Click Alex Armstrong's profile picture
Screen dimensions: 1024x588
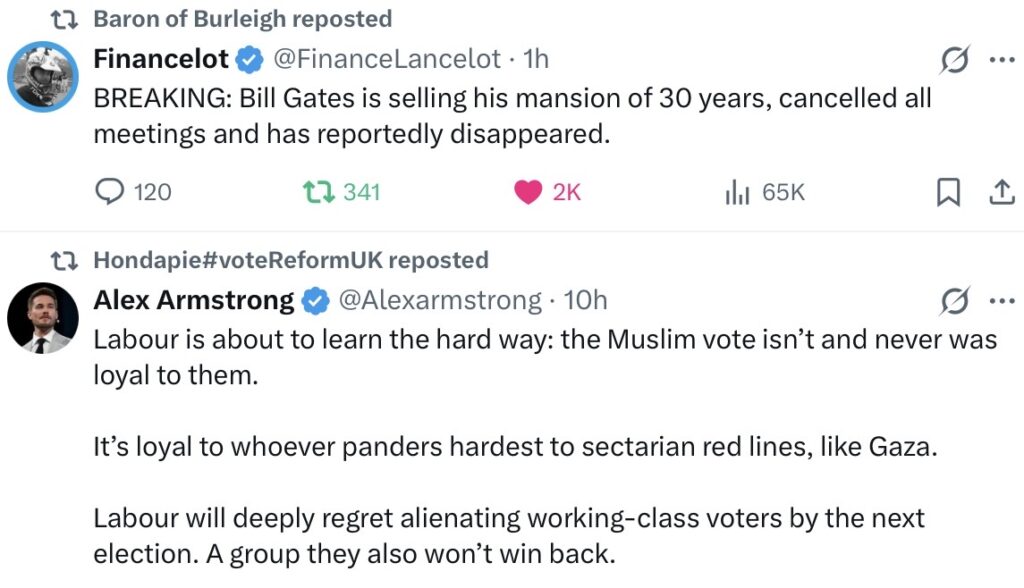point(43,318)
